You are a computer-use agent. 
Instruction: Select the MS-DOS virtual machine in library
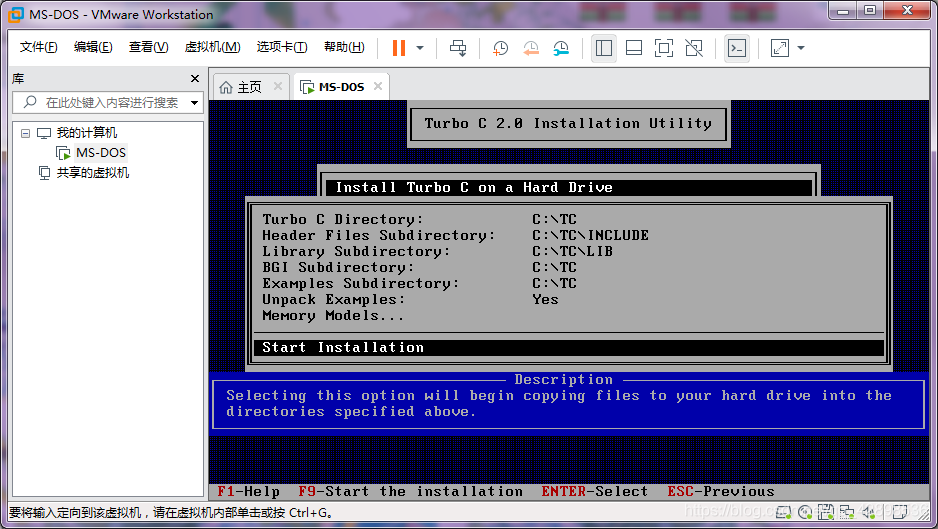(x=100, y=153)
